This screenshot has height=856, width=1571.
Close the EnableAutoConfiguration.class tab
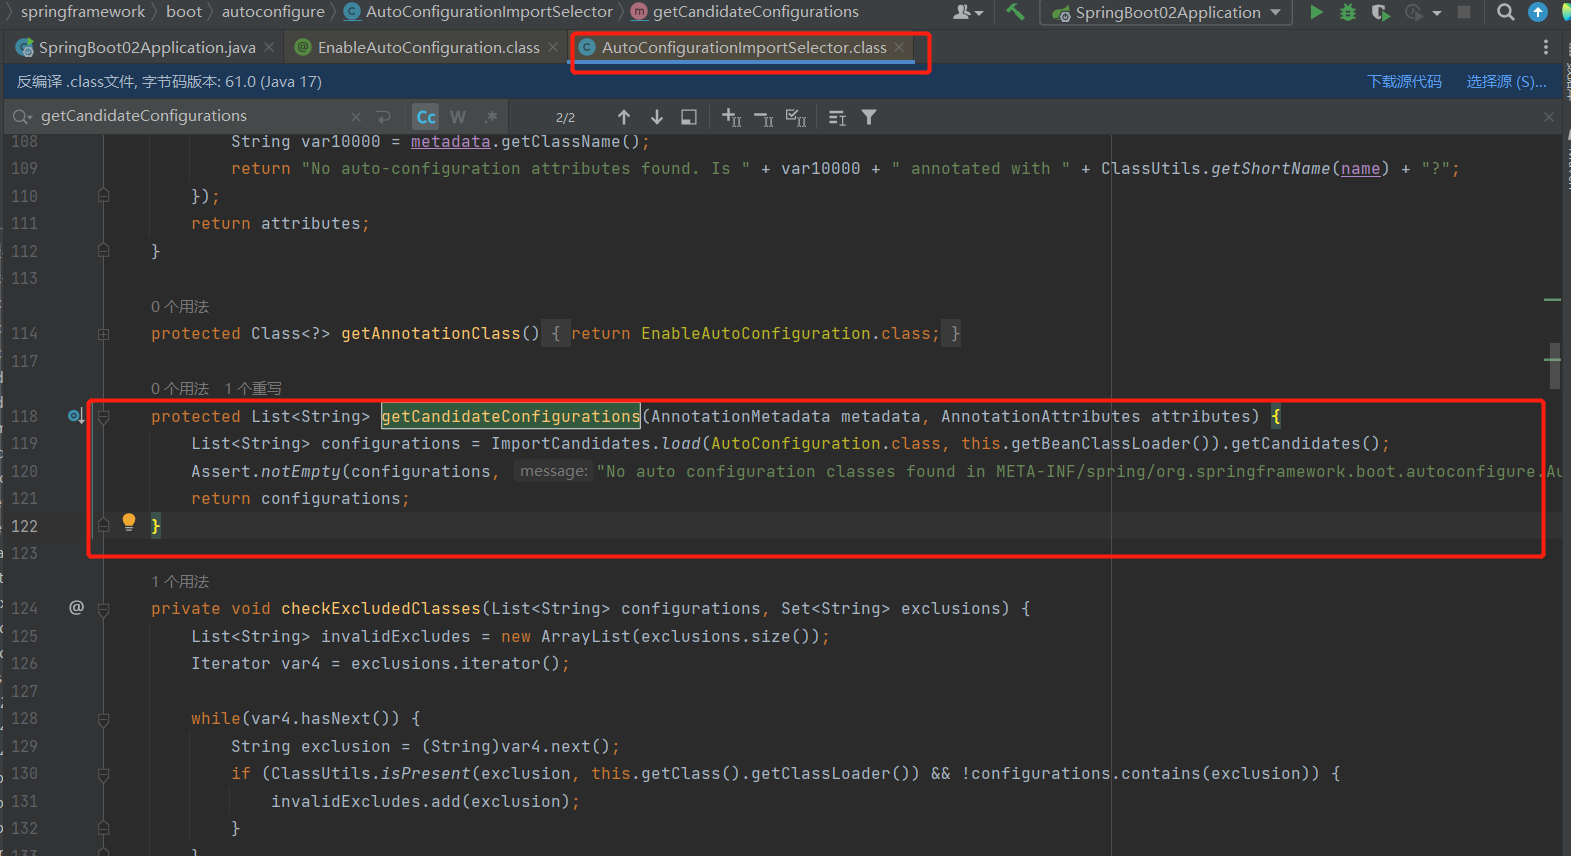point(553,47)
